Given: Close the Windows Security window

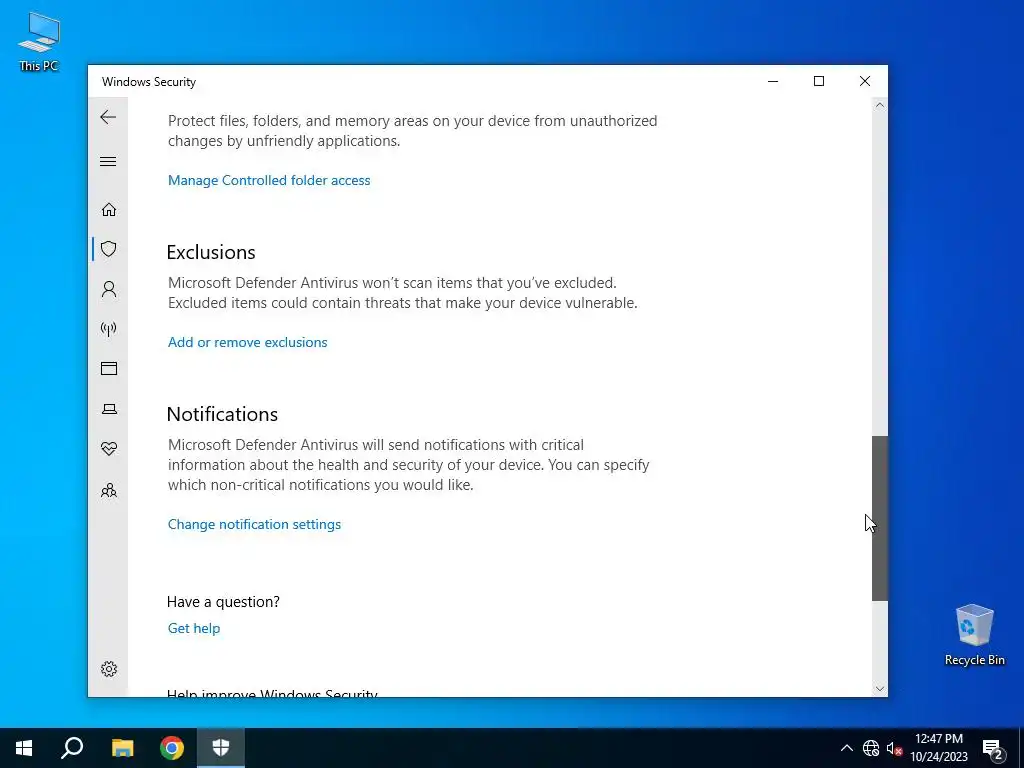Looking at the screenshot, I should click(865, 81).
